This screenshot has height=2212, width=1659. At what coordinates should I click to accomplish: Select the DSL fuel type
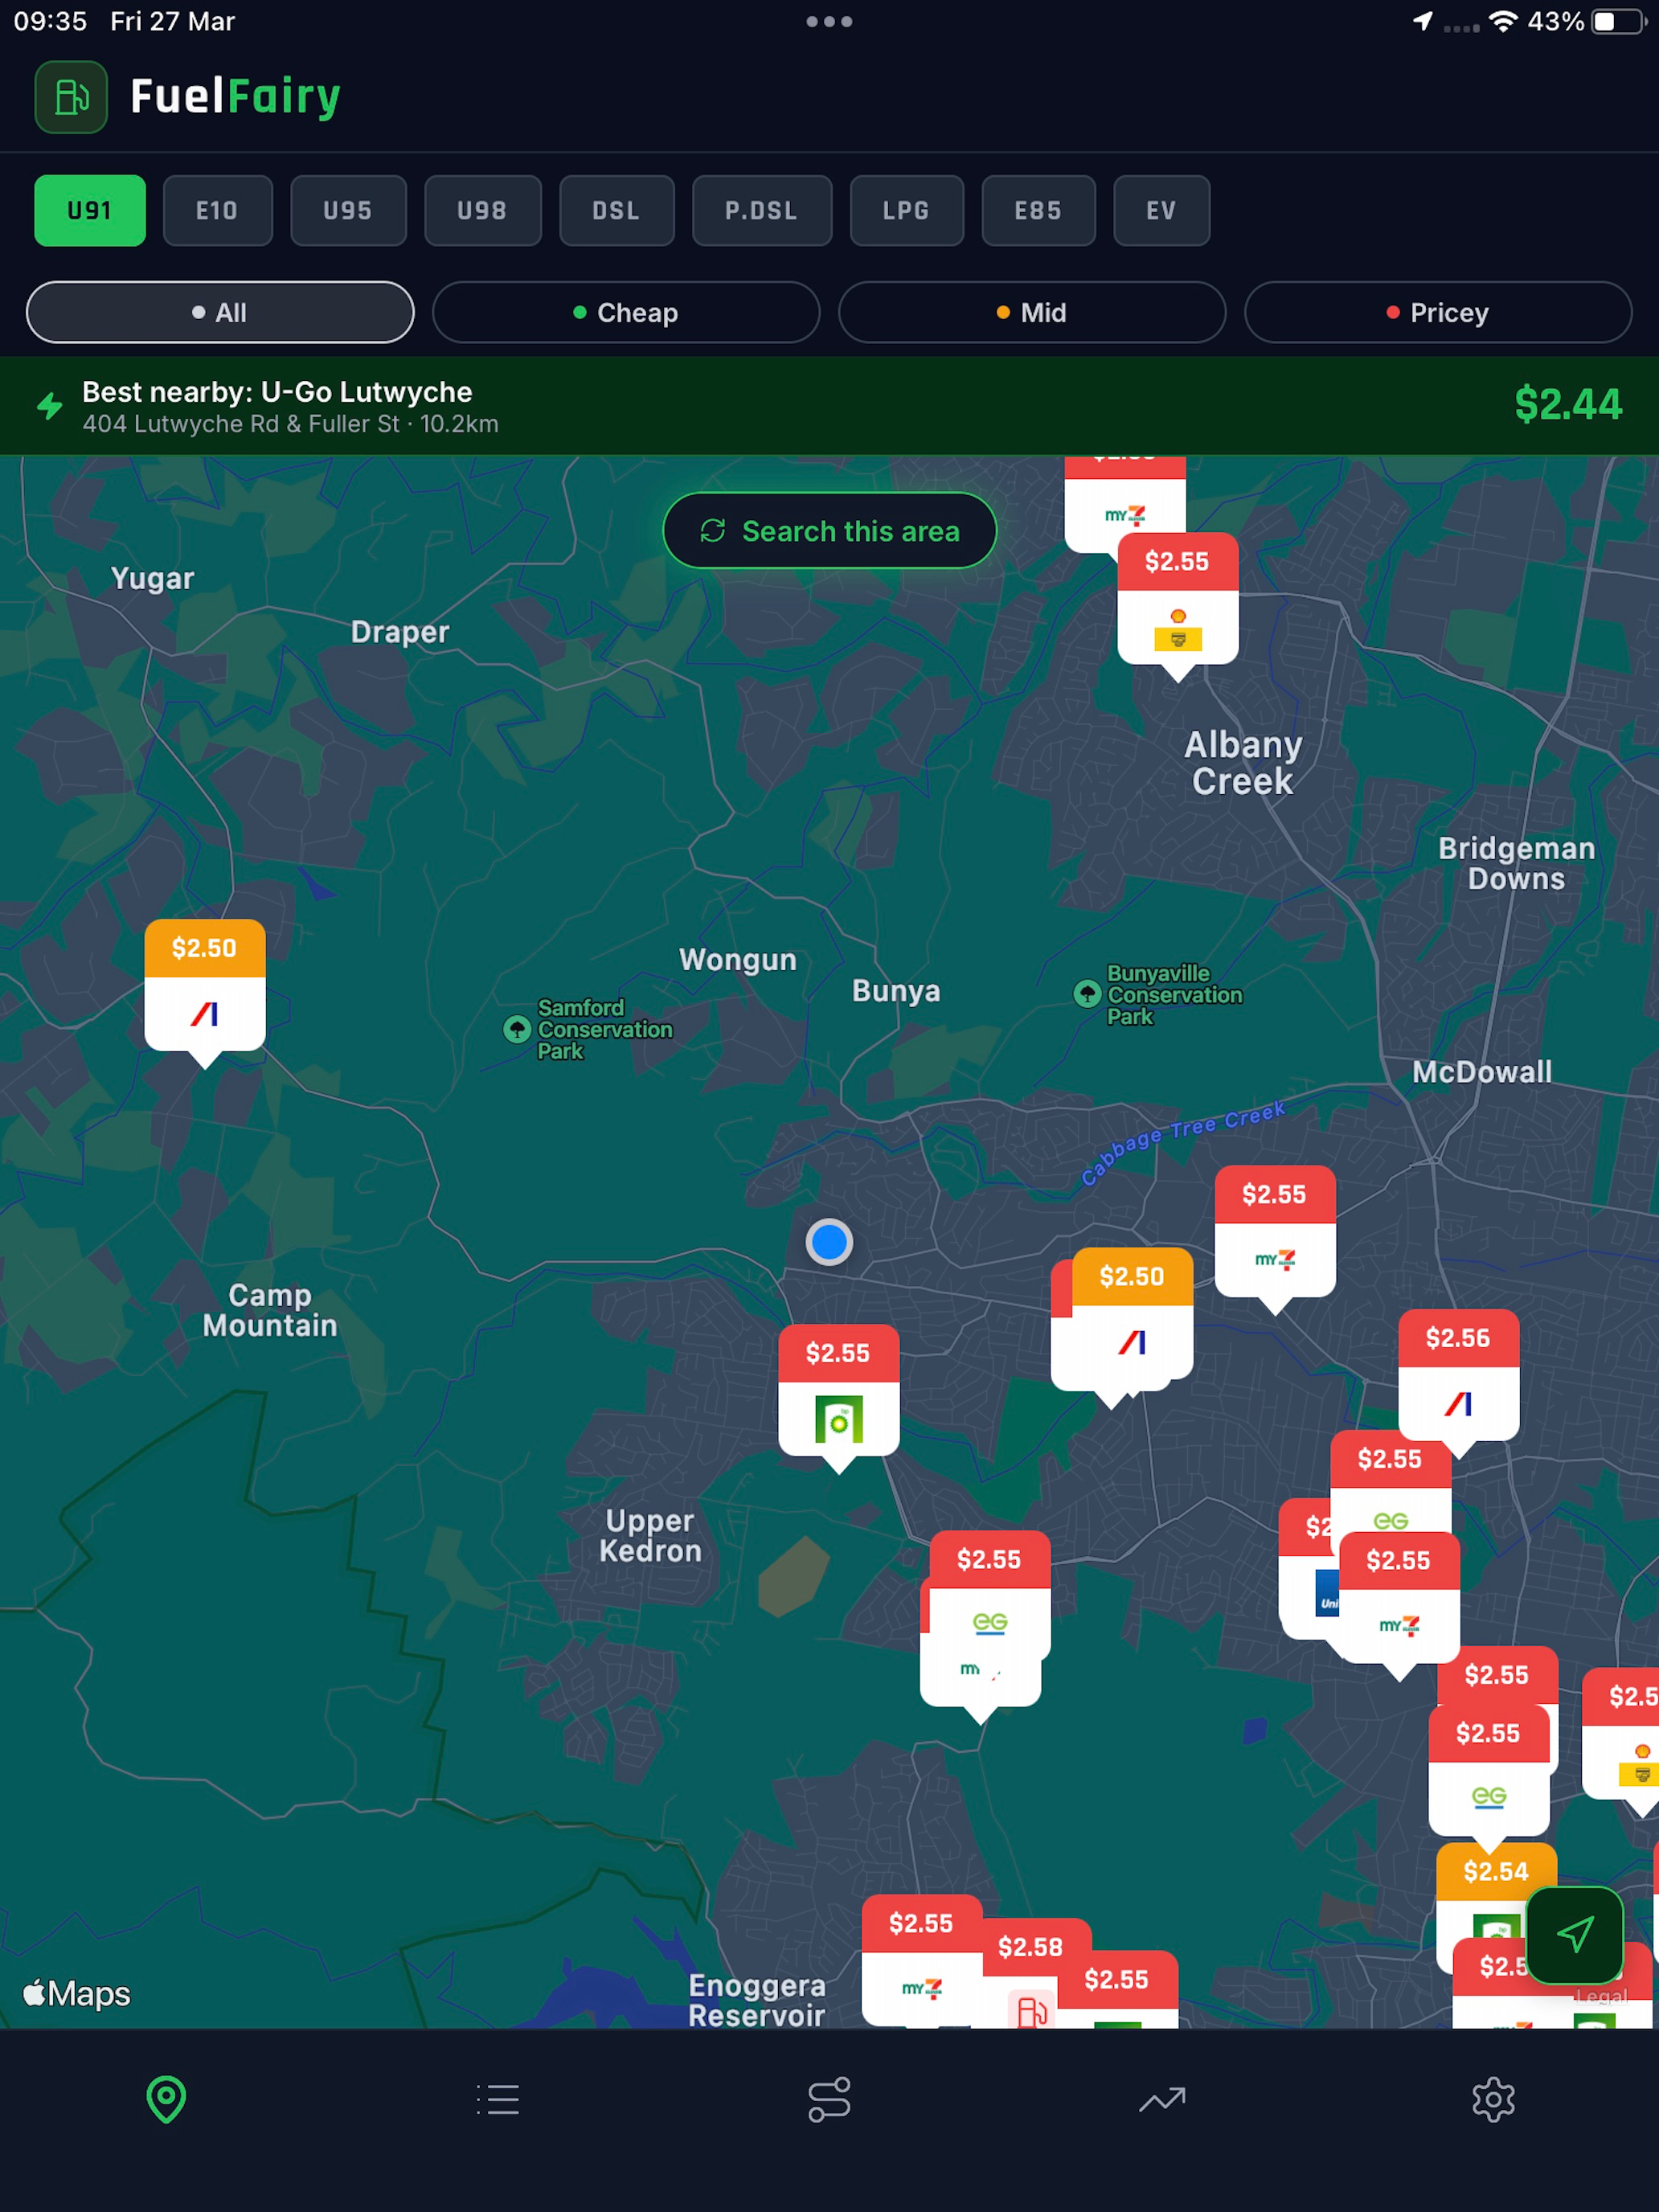[616, 211]
